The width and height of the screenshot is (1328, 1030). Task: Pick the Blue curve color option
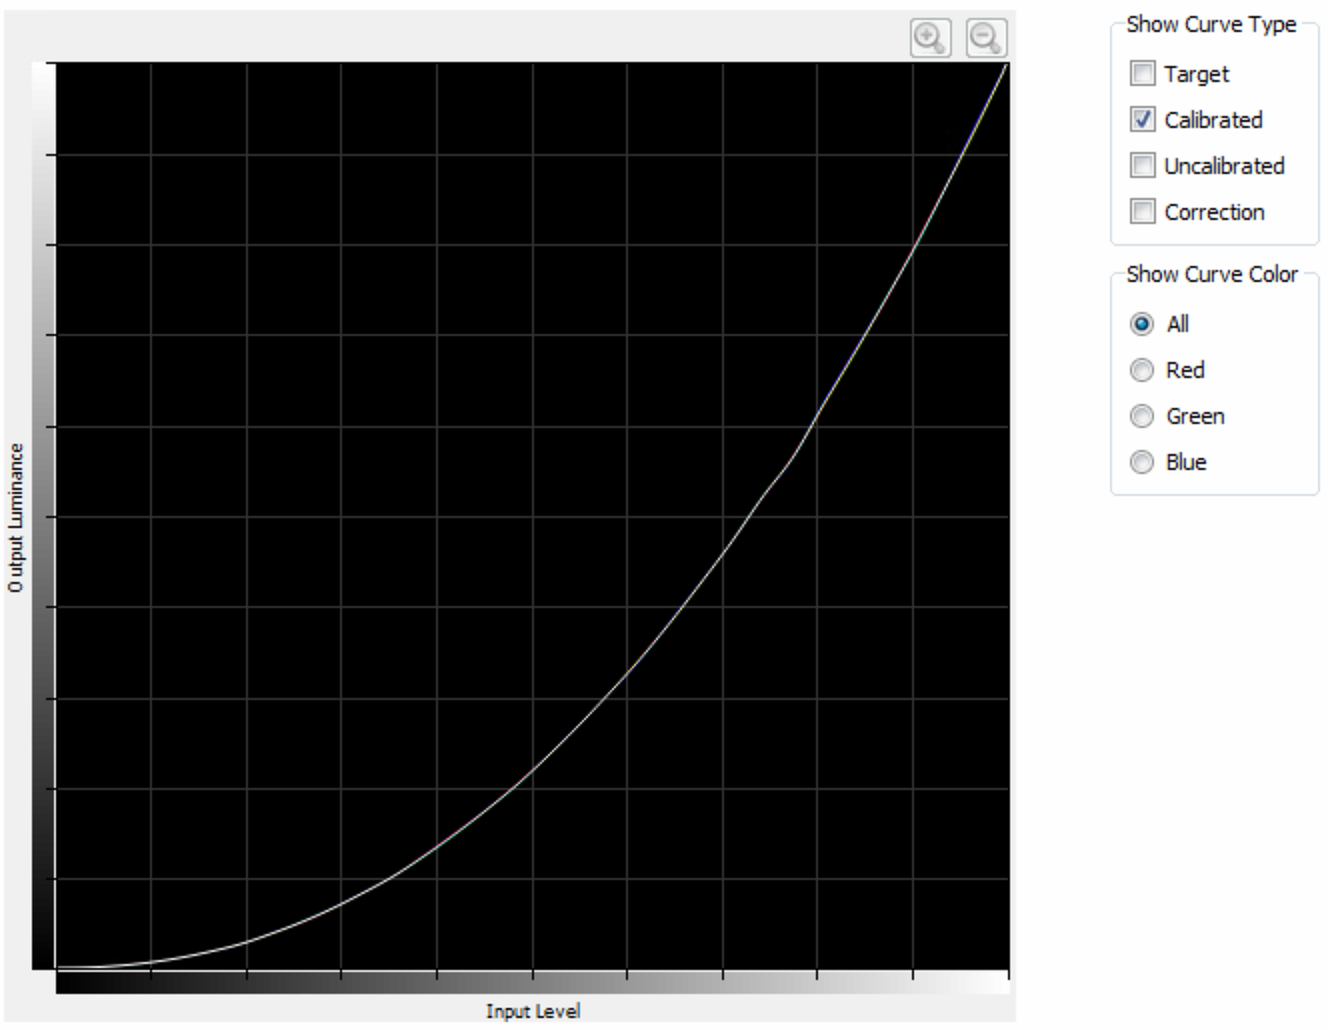tap(1141, 462)
